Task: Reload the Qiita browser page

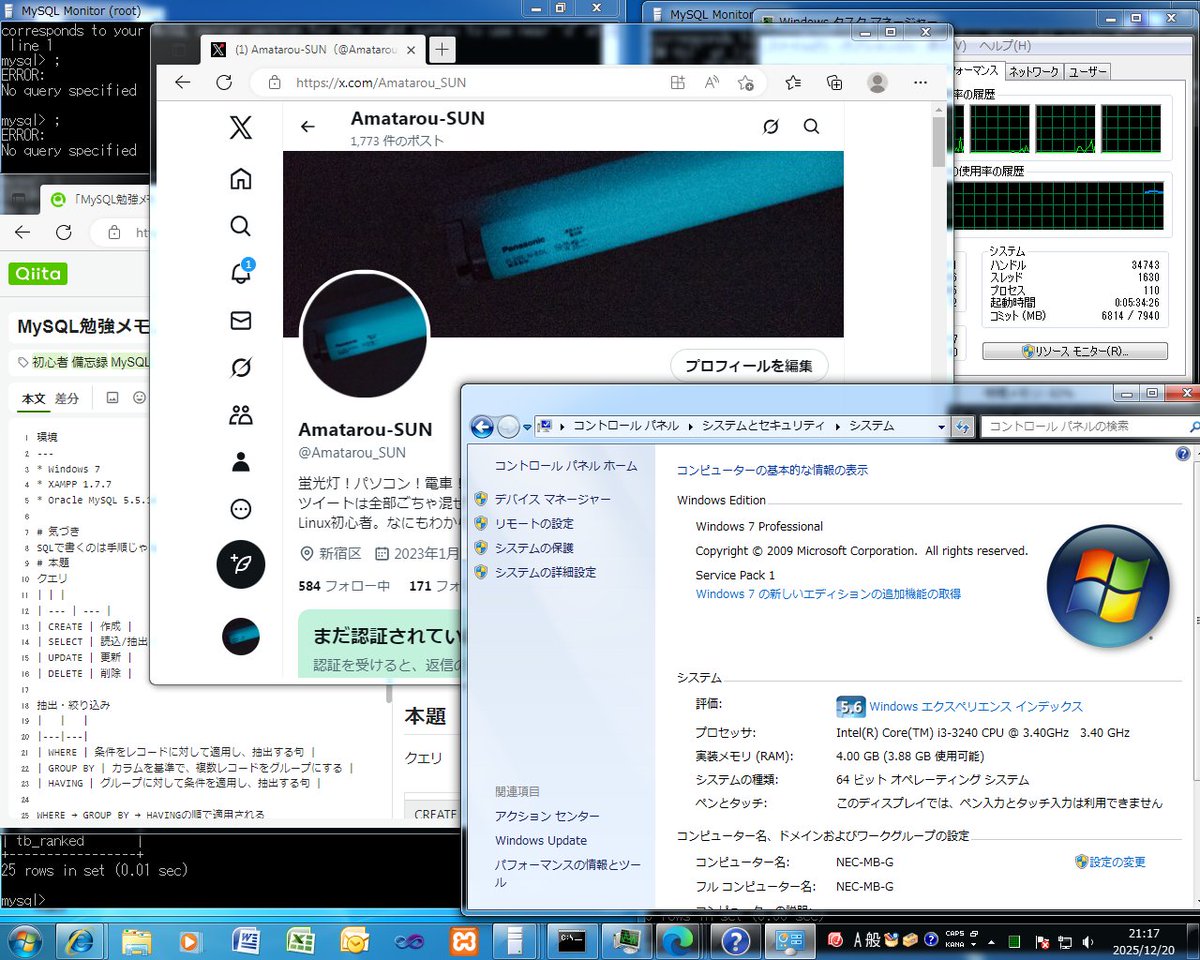Action: tap(63, 232)
